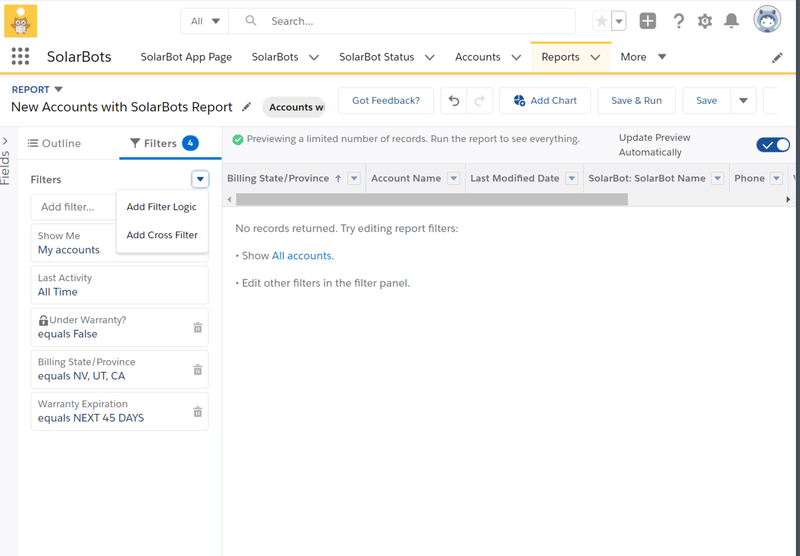Open Account Name column menu
The width and height of the screenshot is (800, 556).
click(x=453, y=178)
